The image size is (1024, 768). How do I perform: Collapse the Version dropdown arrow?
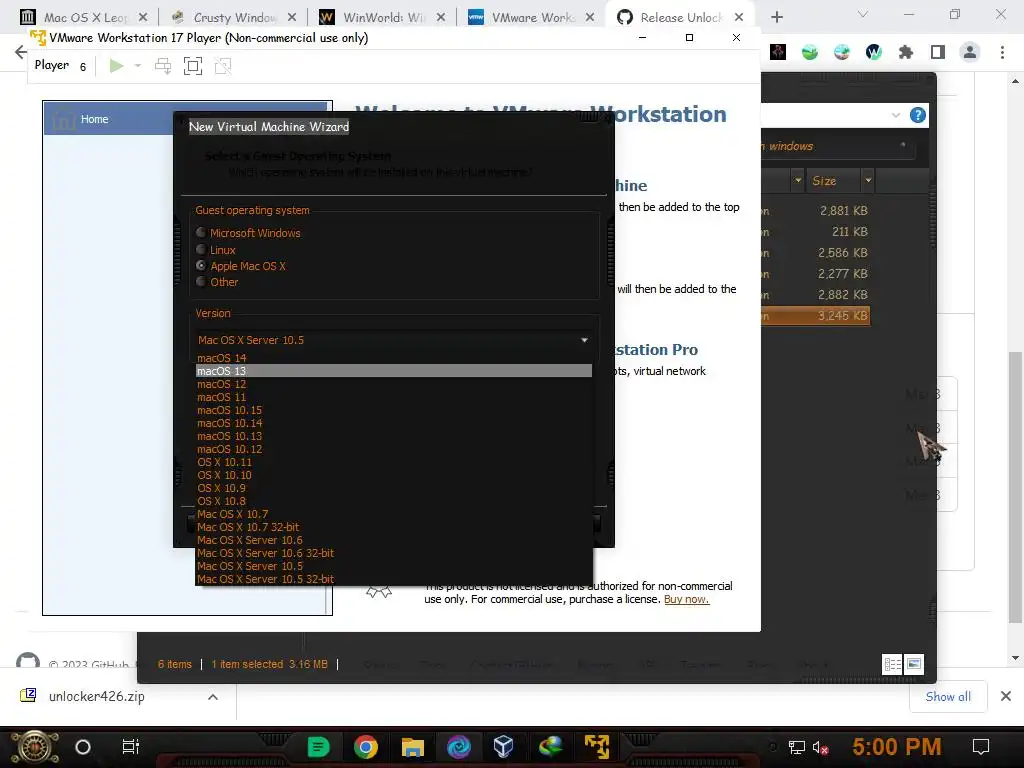click(x=584, y=340)
